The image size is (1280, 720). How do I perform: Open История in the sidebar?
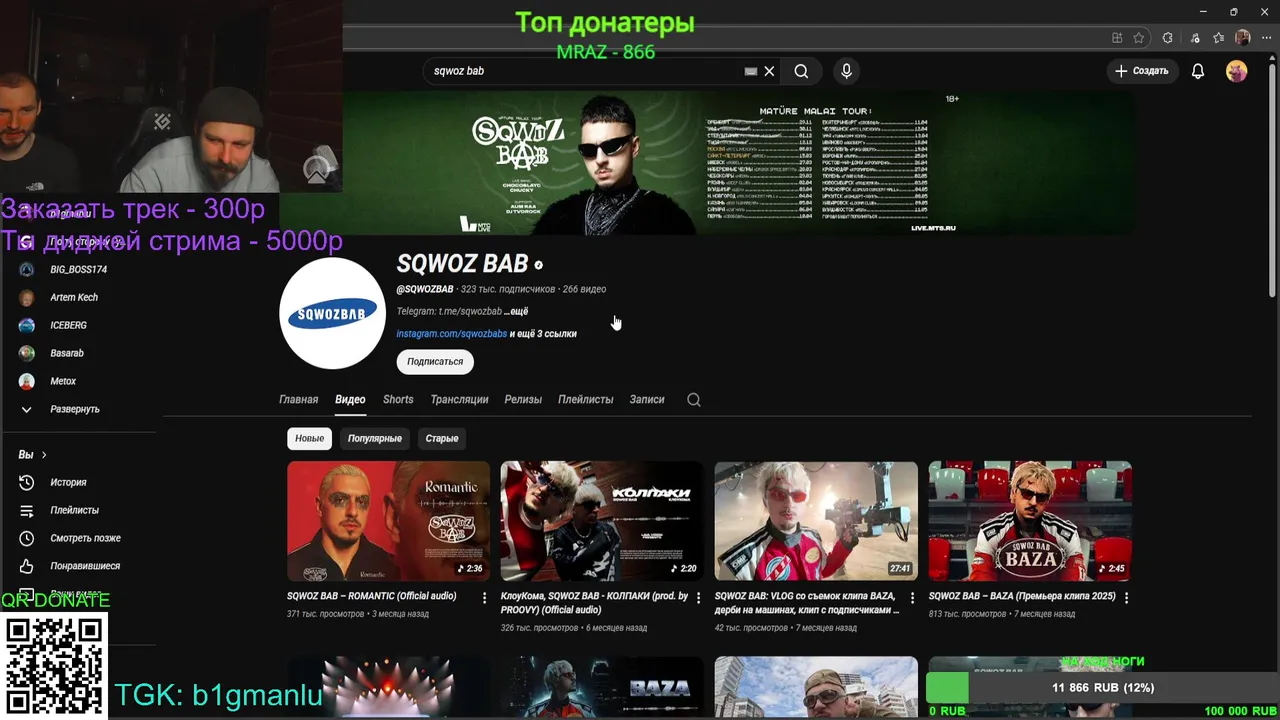click(x=68, y=482)
